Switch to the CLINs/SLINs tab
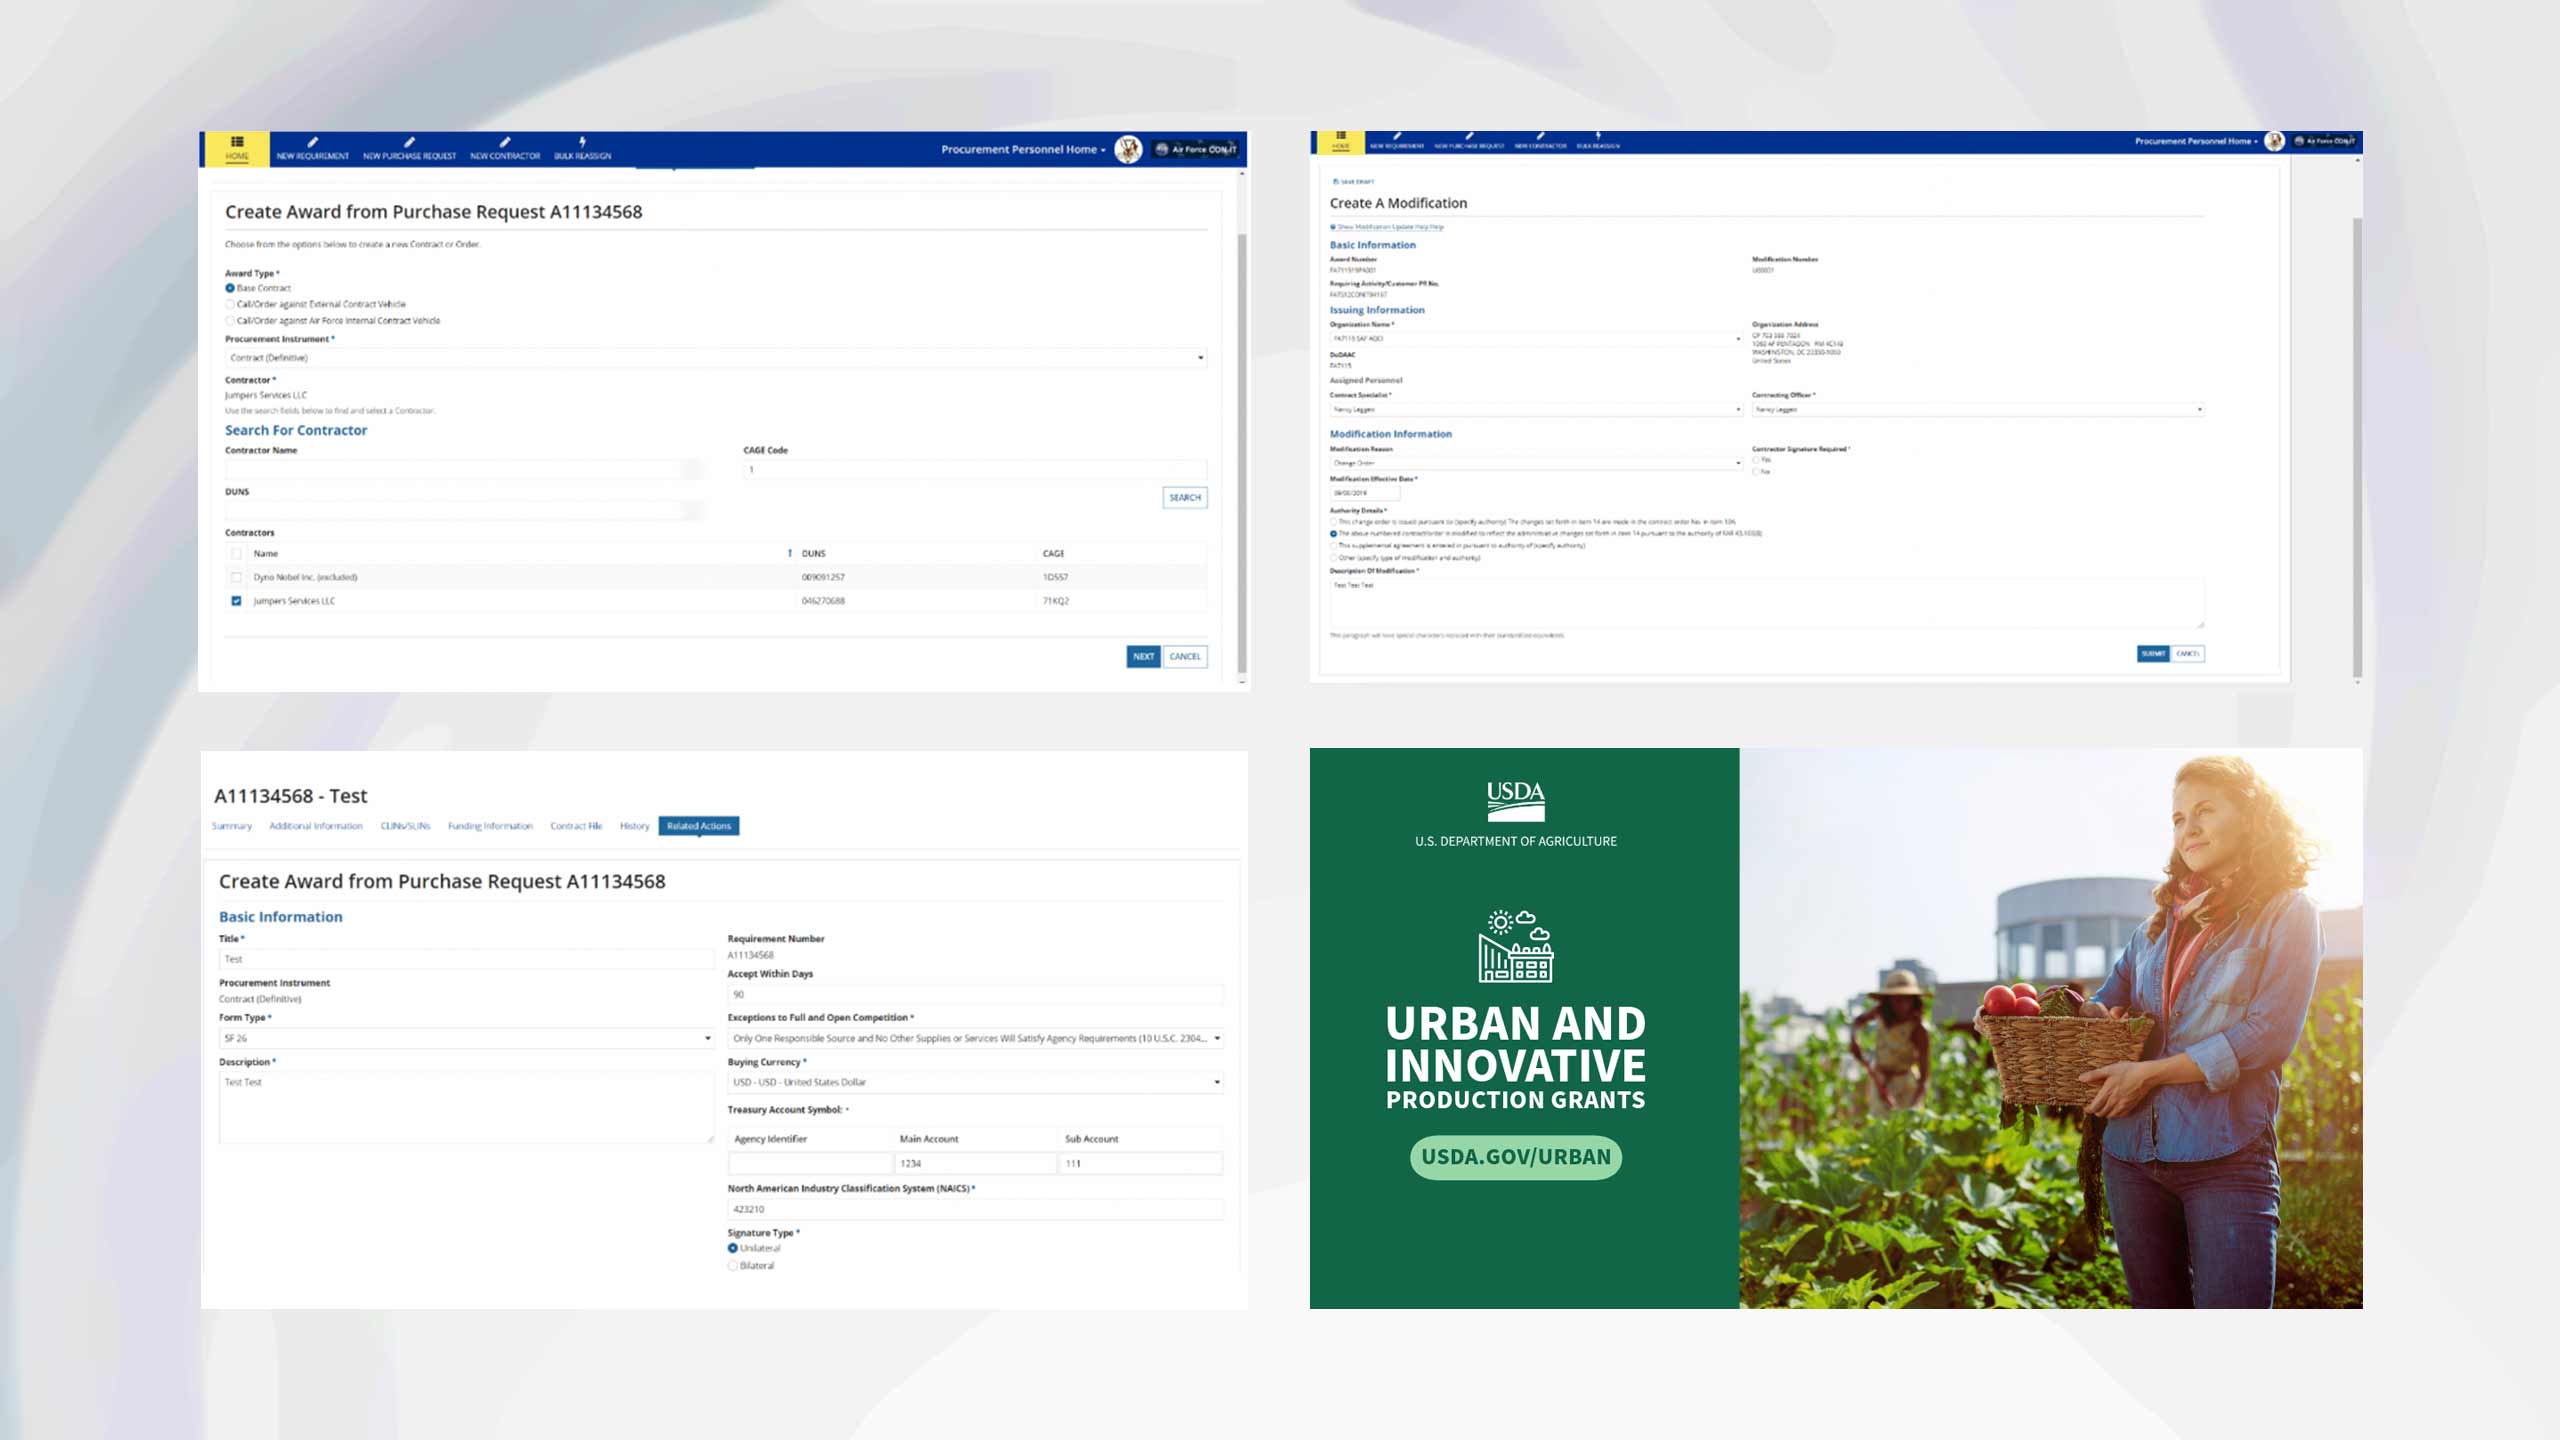This screenshot has height=1440, width=2560. click(405, 826)
